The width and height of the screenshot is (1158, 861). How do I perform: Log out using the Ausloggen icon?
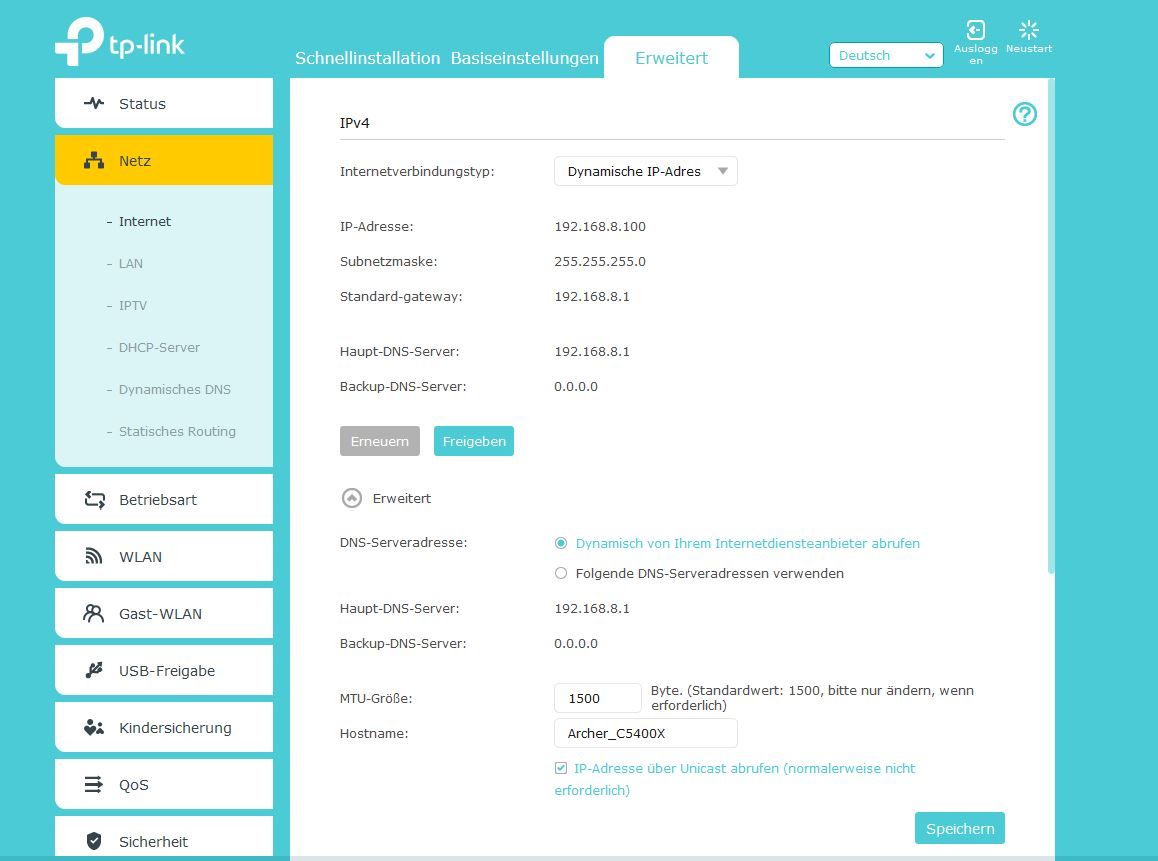pyautogui.click(x=975, y=31)
